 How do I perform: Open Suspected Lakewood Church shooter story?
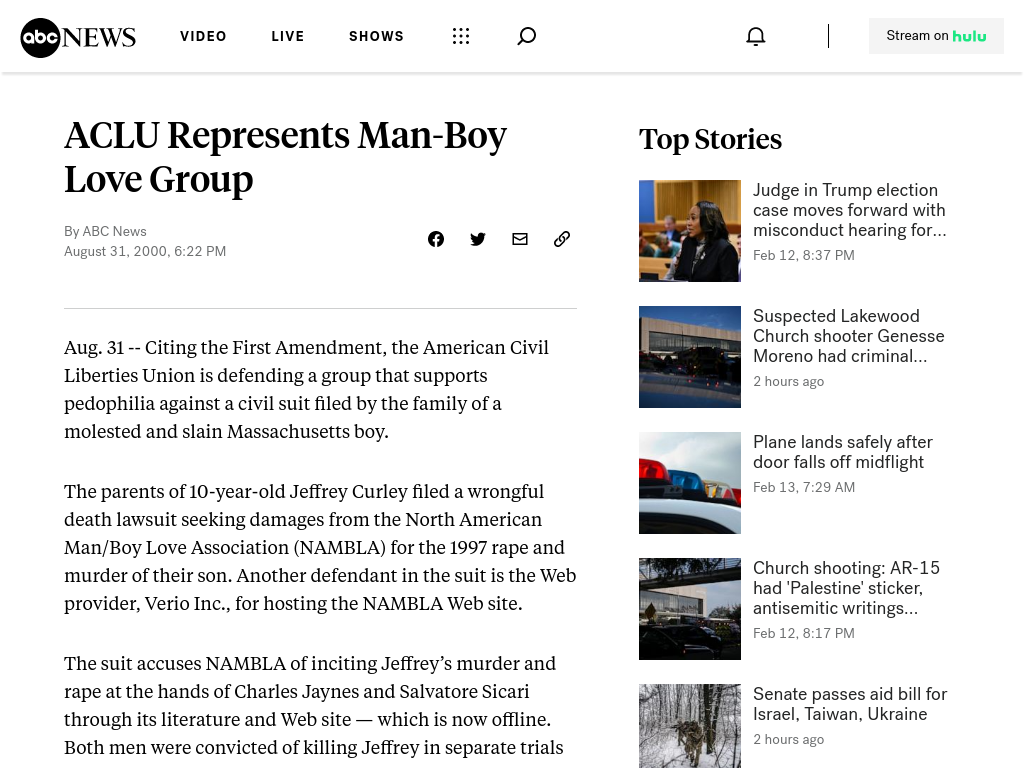pyautogui.click(x=848, y=336)
